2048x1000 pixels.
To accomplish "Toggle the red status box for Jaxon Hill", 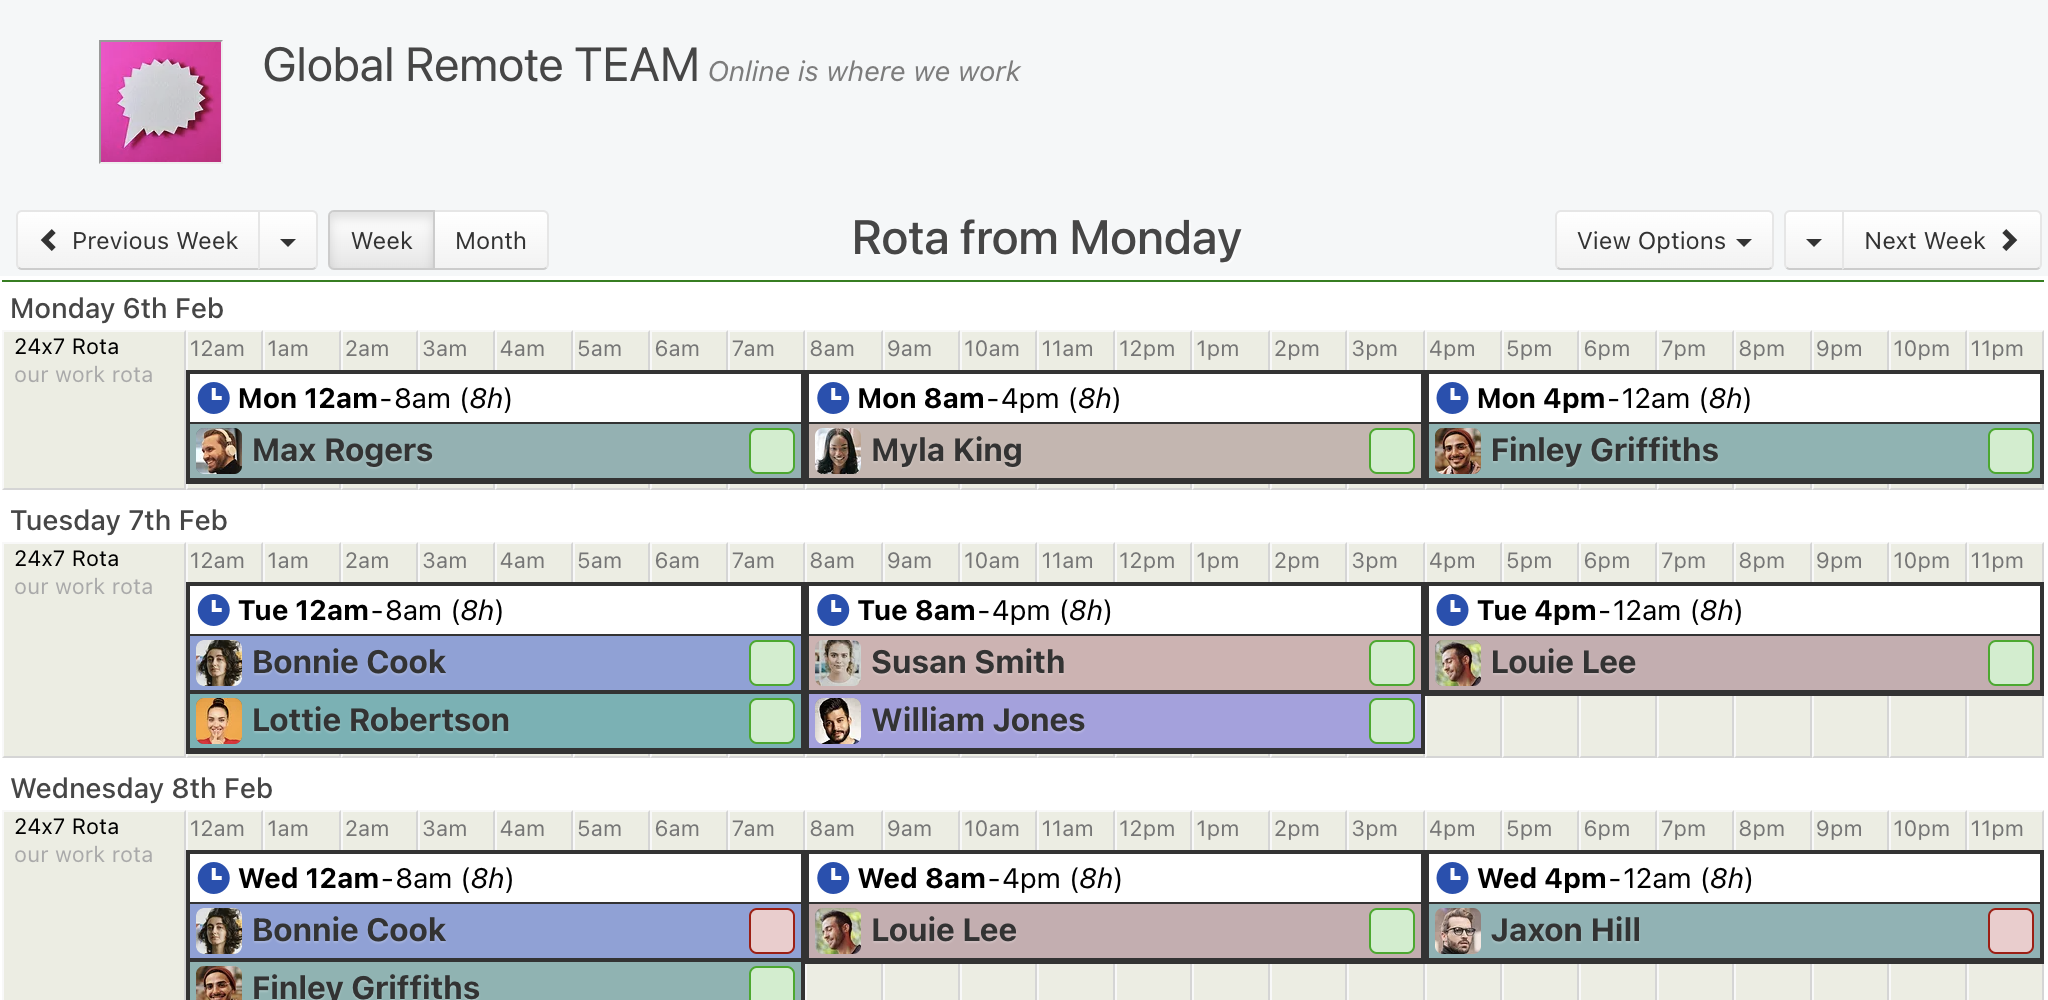I will (x=2010, y=931).
